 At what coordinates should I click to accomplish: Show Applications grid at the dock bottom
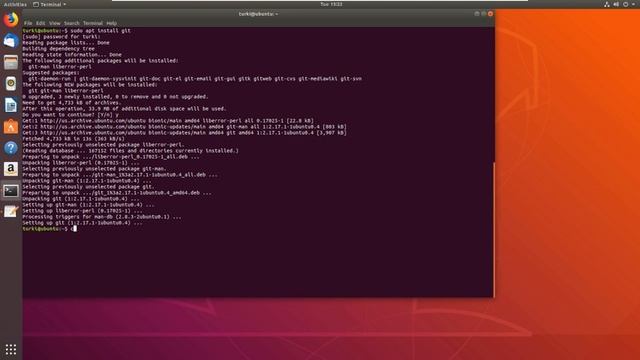click(11, 349)
